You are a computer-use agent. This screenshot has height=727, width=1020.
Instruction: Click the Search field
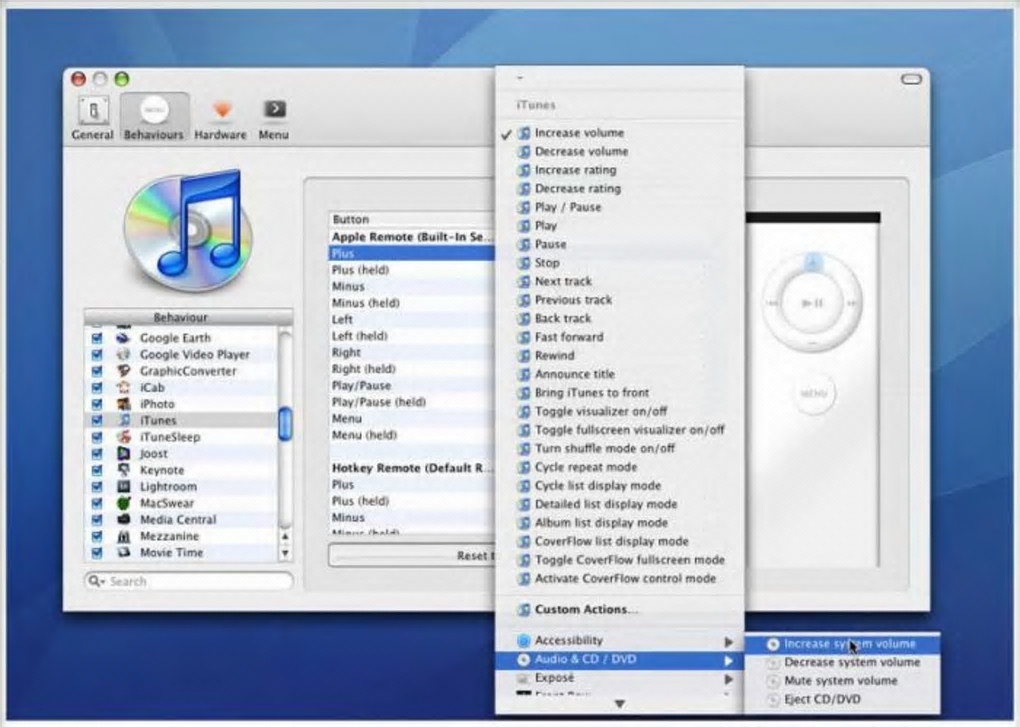pos(189,581)
